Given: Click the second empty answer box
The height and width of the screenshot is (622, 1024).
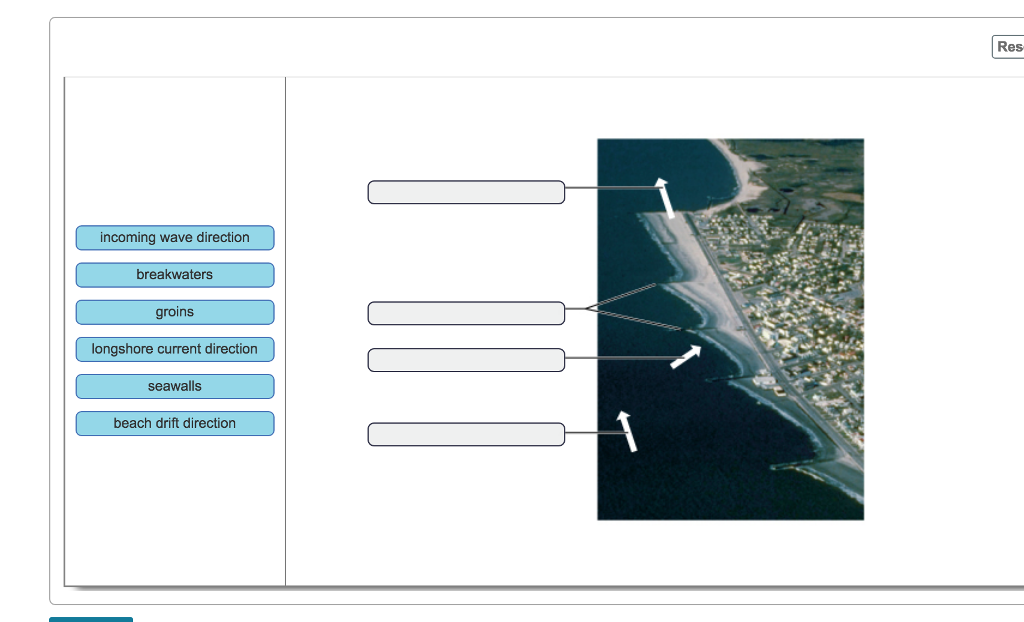Looking at the screenshot, I should pyautogui.click(x=466, y=312).
